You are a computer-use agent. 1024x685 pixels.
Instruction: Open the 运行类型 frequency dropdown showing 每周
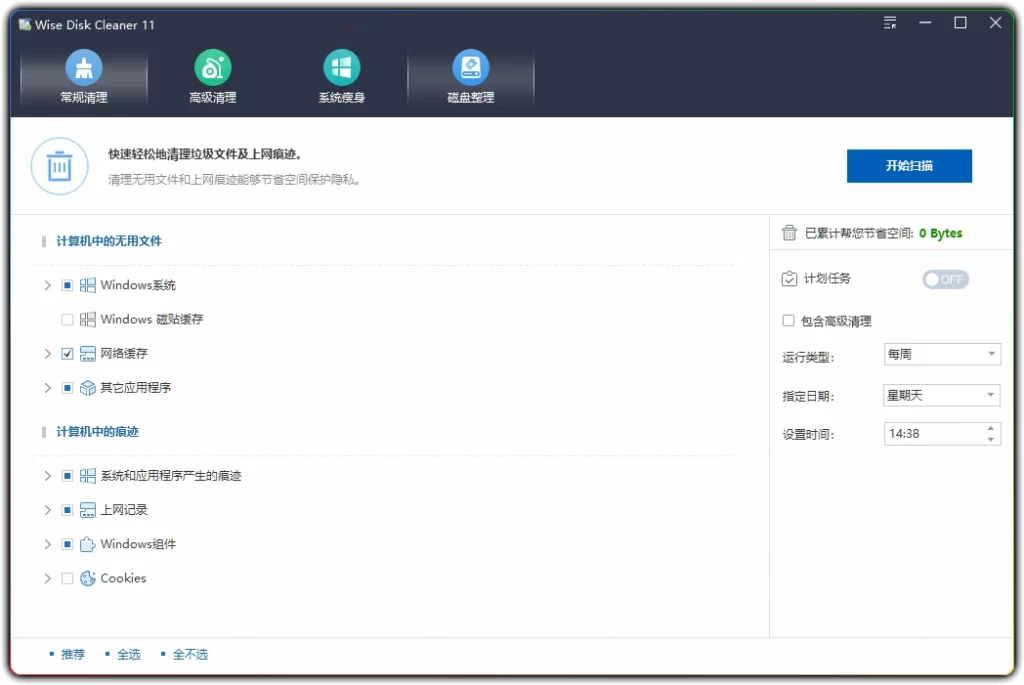click(x=941, y=354)
